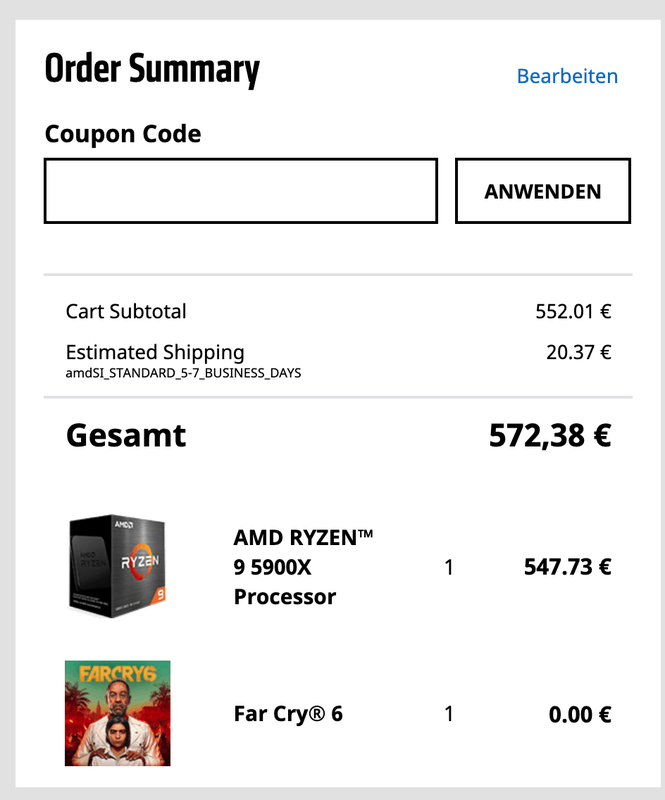Open the AMD Ryzen processor box thumbnail
The height and width of the screenshot is (800, 665).
click(117, 566)
